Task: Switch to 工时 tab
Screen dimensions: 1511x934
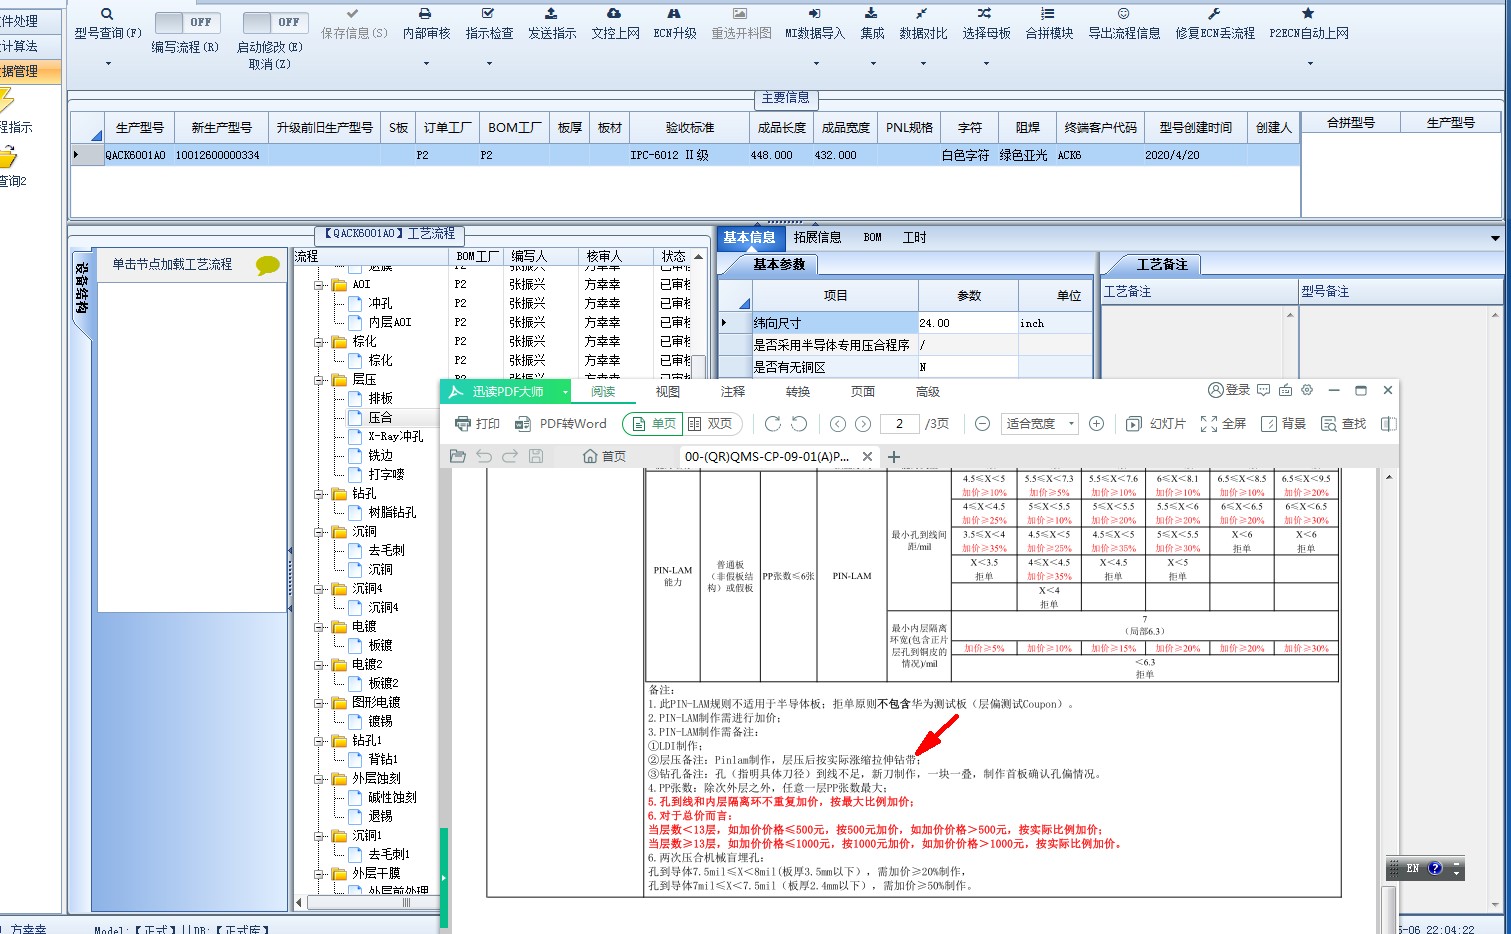Action: 914,237
